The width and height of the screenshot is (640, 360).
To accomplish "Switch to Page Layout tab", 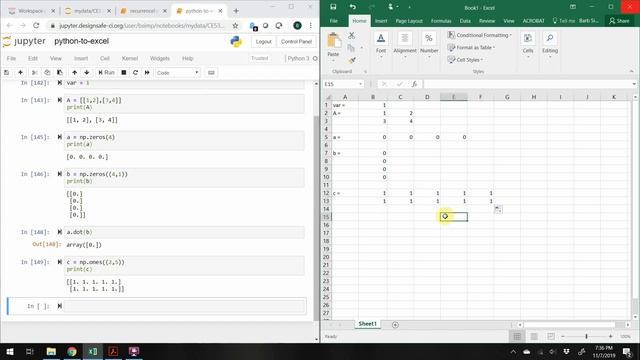I will point(409,21).
